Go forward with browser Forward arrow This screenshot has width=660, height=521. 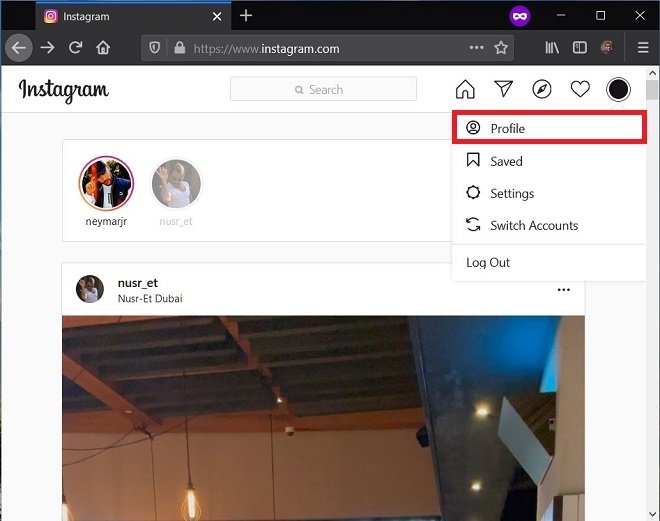[48, 48]
